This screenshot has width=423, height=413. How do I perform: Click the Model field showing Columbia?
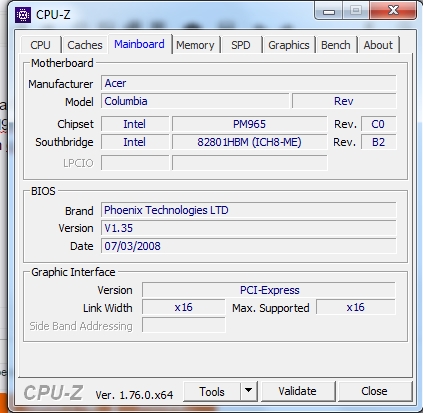pyautogui.click(x=195, y=101)
